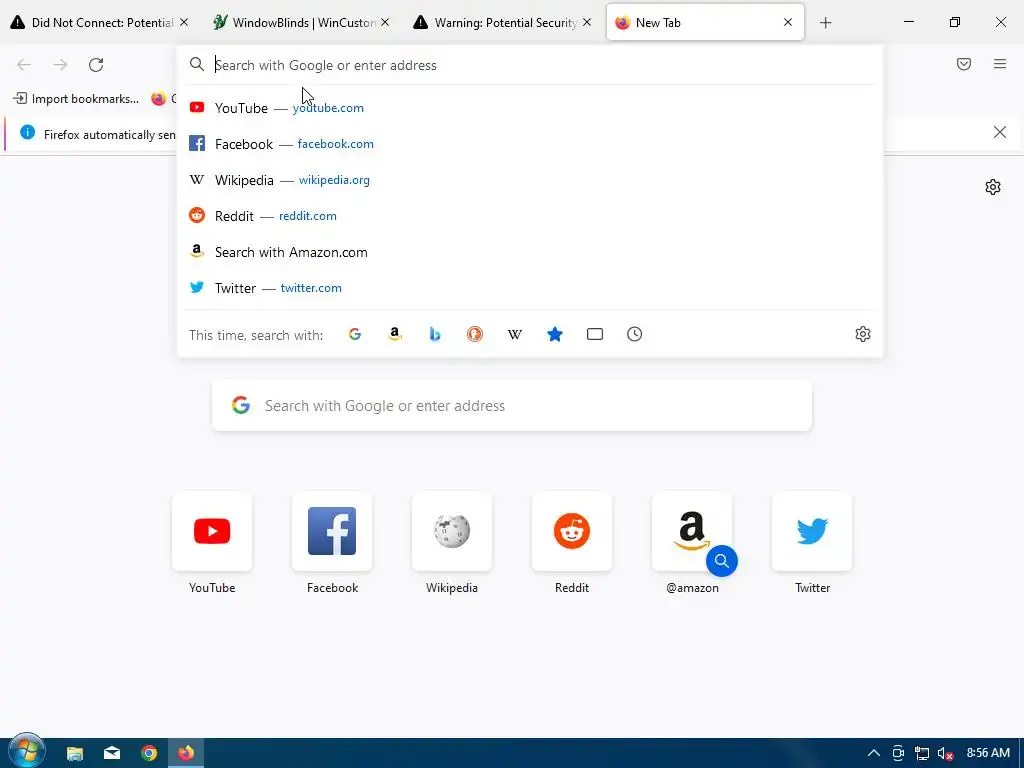Open the Twitter shortcut tile

point(812,531)
